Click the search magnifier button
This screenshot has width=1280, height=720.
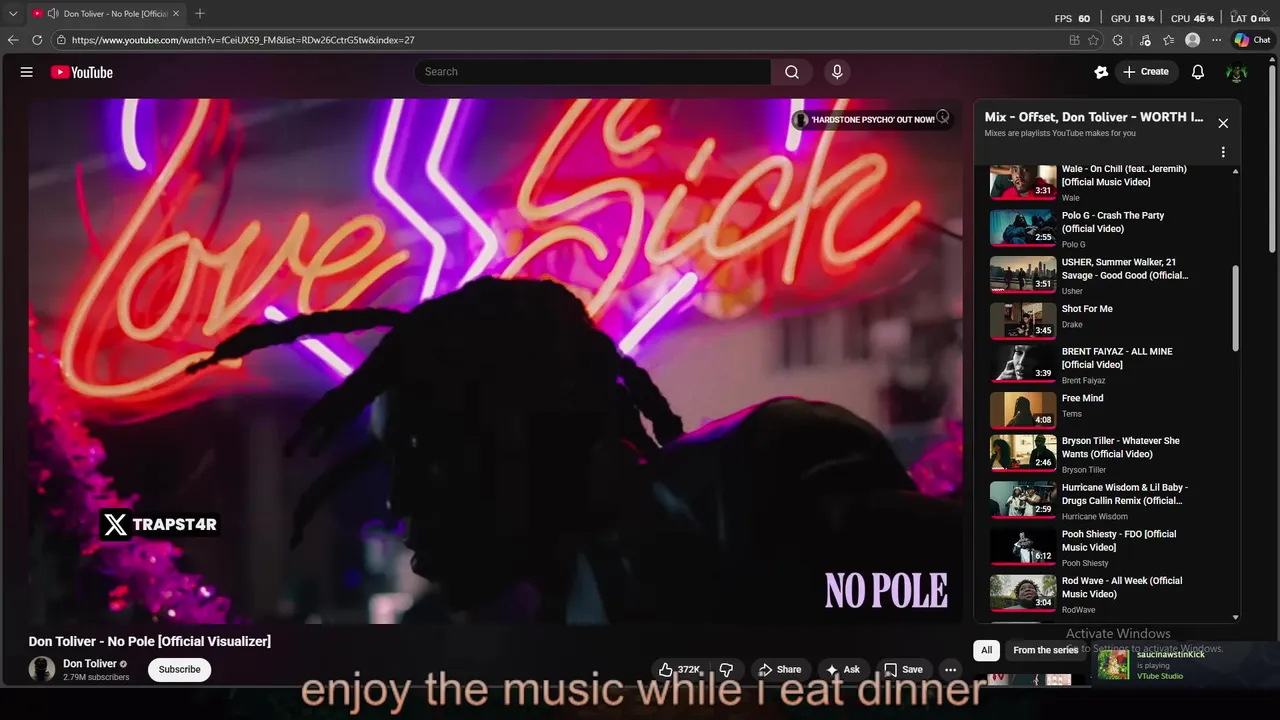[x=792, y=72]
